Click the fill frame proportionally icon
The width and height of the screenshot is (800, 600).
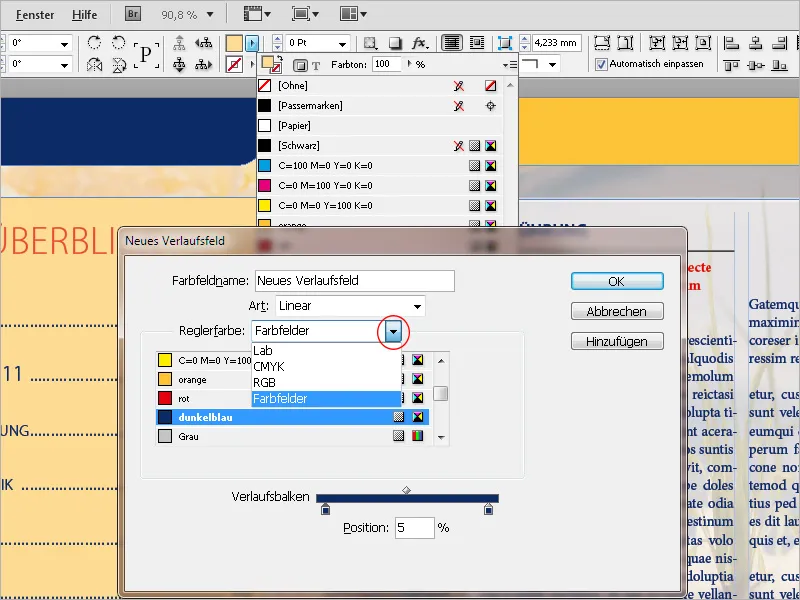[602, 43]
